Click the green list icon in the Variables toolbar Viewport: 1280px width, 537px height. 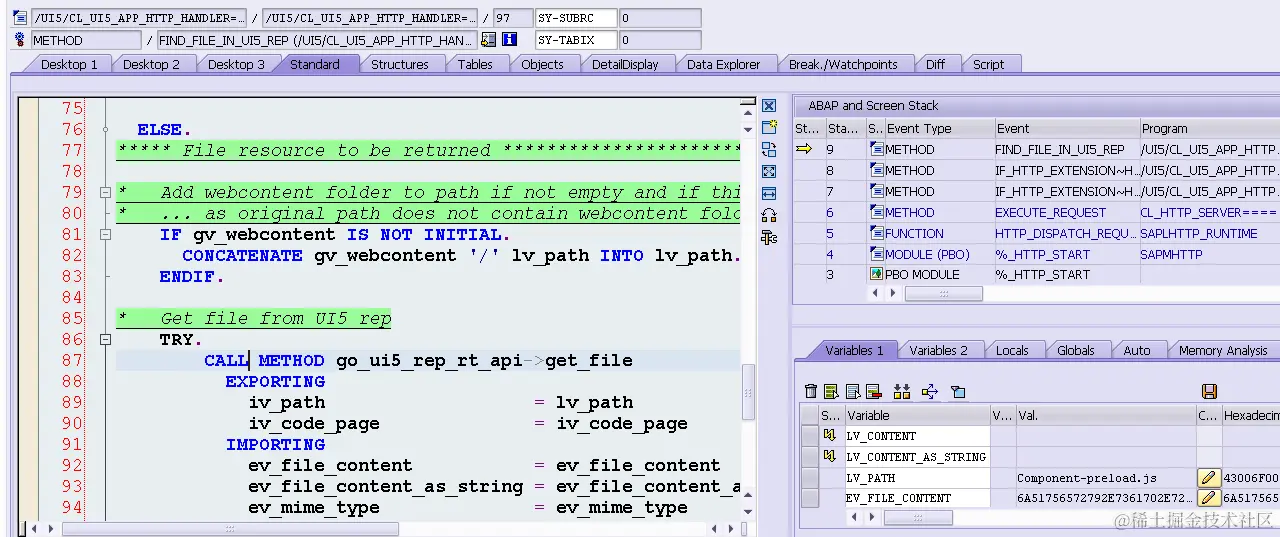pyautogui.click(x=832, y=391)
